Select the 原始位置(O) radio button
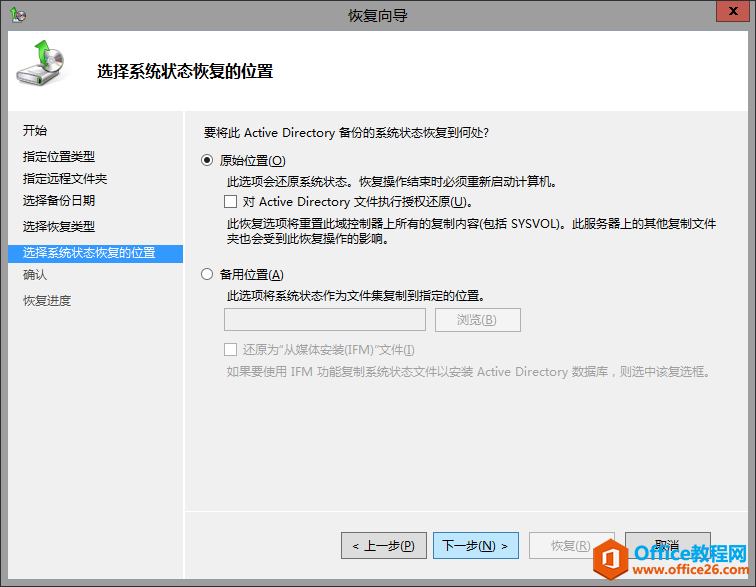Screen dimensions: 756x587 (x=207, y=160)
